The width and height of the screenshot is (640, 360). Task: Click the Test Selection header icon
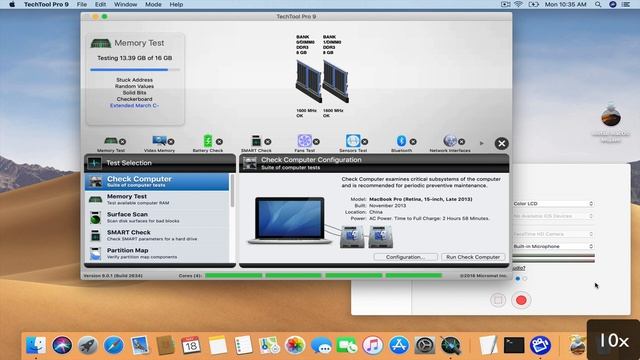pyautogui.click(x=94, y=163)
